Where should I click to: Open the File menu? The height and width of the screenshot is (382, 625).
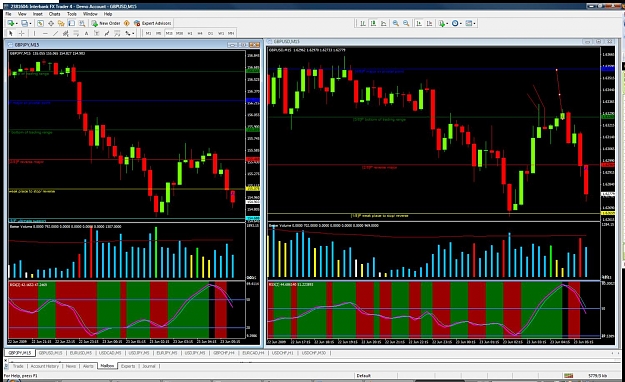tap(8, 14)
